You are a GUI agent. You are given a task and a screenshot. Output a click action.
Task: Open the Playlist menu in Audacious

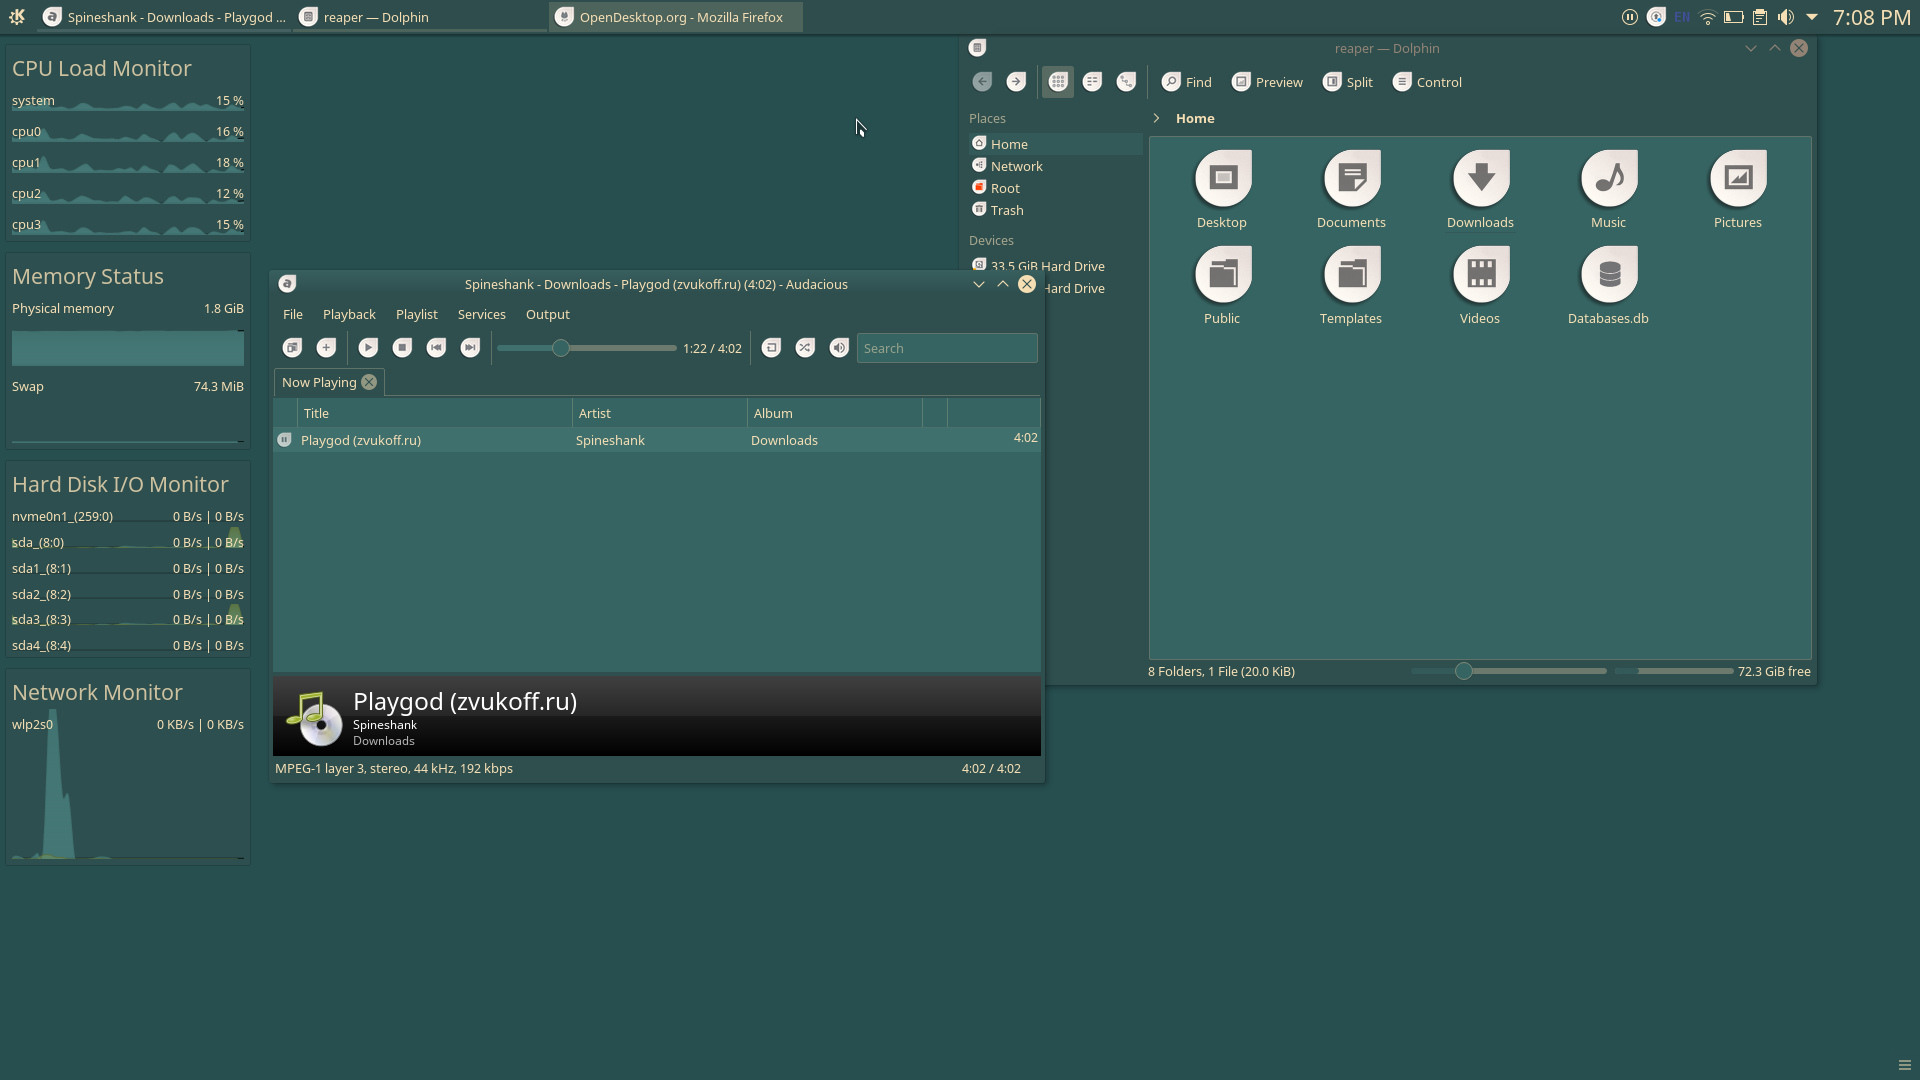417,314
